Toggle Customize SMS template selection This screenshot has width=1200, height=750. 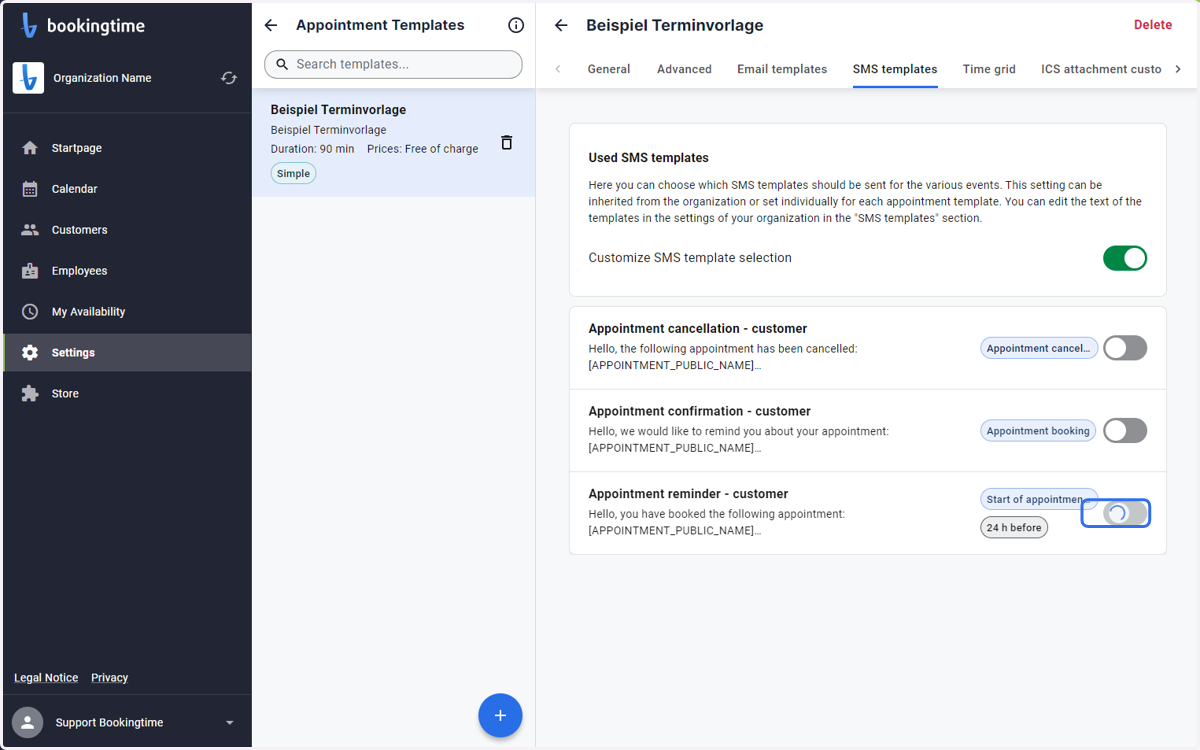(1125, 258)
